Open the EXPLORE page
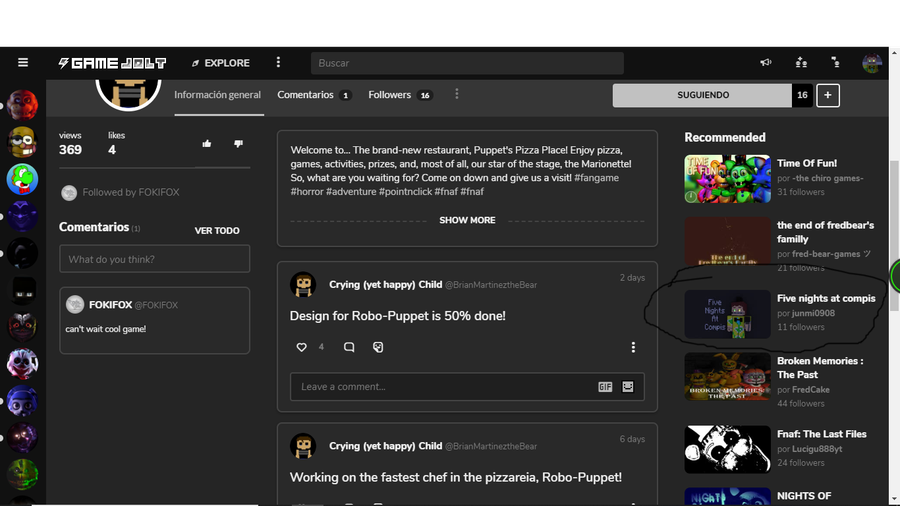Viewport: 900px width, 506px height. 220,63
